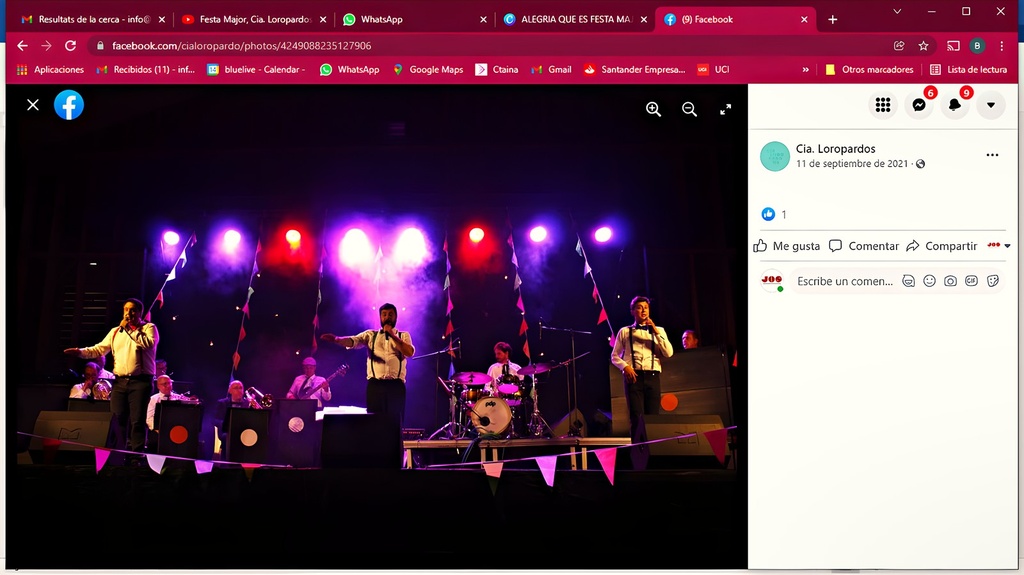Open the emoji picker in the comment box
1024x575 pixels.
coord(929,281)
